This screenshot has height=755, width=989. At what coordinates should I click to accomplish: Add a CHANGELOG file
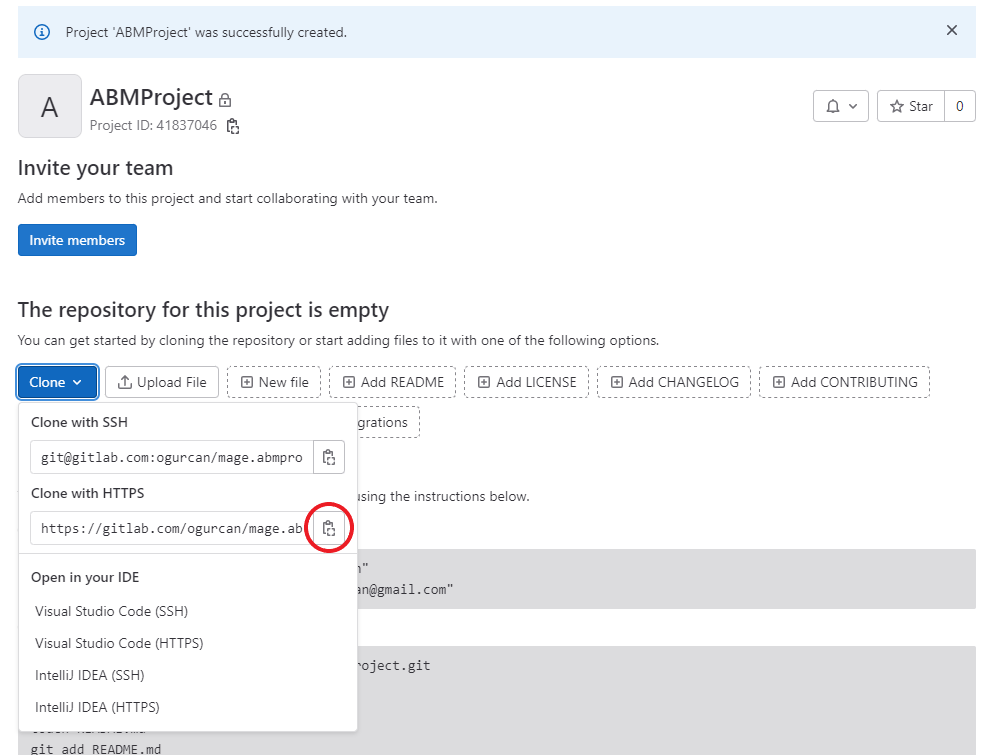(674, 382)
